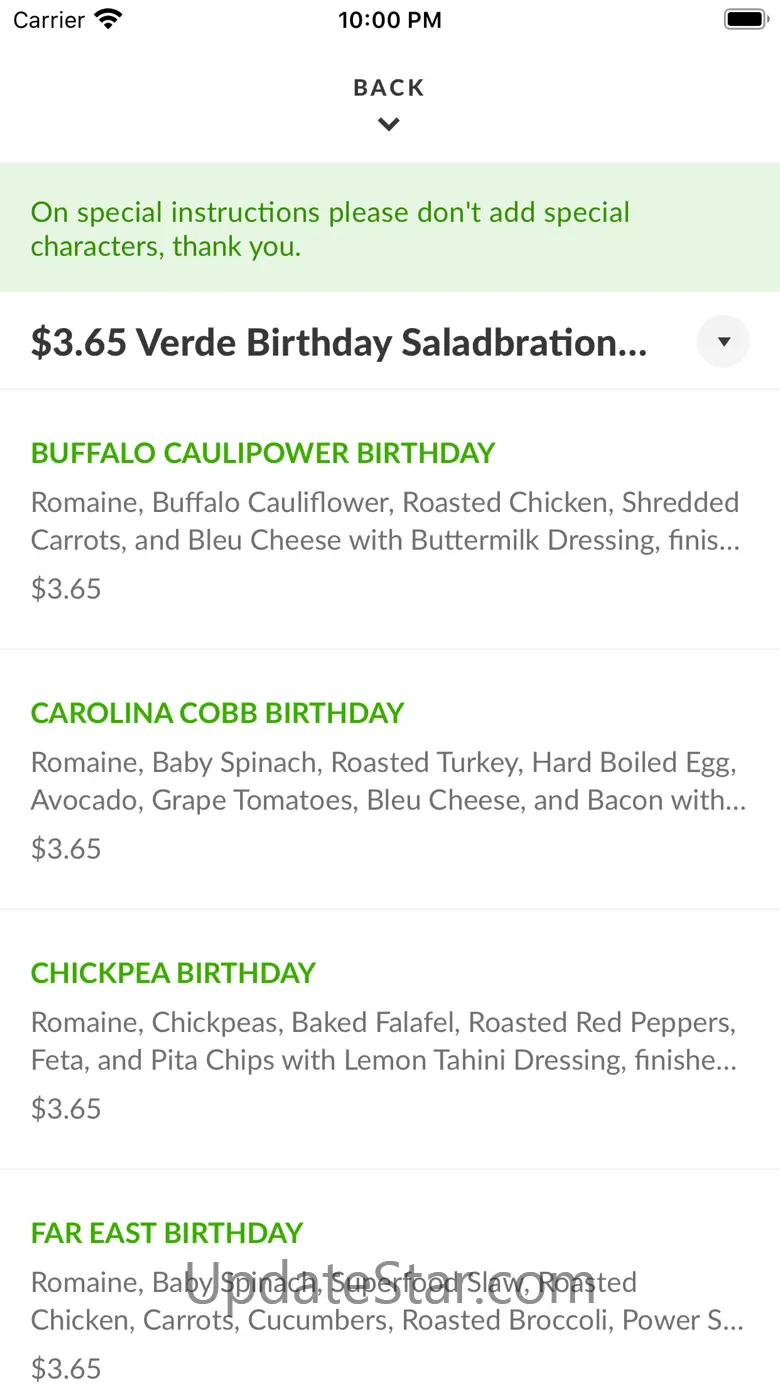Tap the battery icon in status bar
The image size is (780, 1387).
click(x=745, y=19)
